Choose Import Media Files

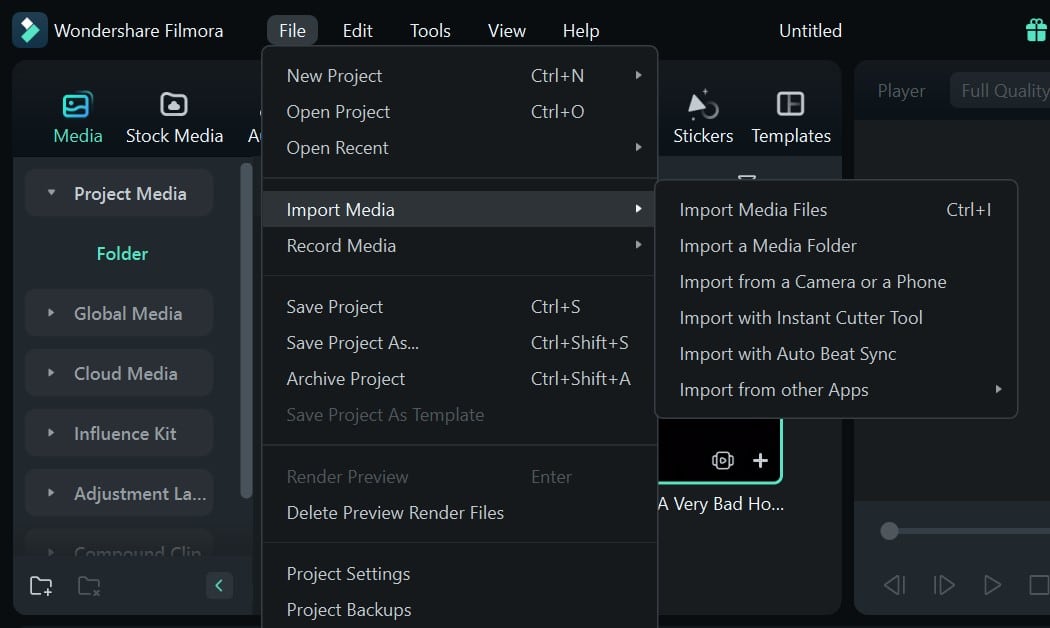tap(836, 210)
